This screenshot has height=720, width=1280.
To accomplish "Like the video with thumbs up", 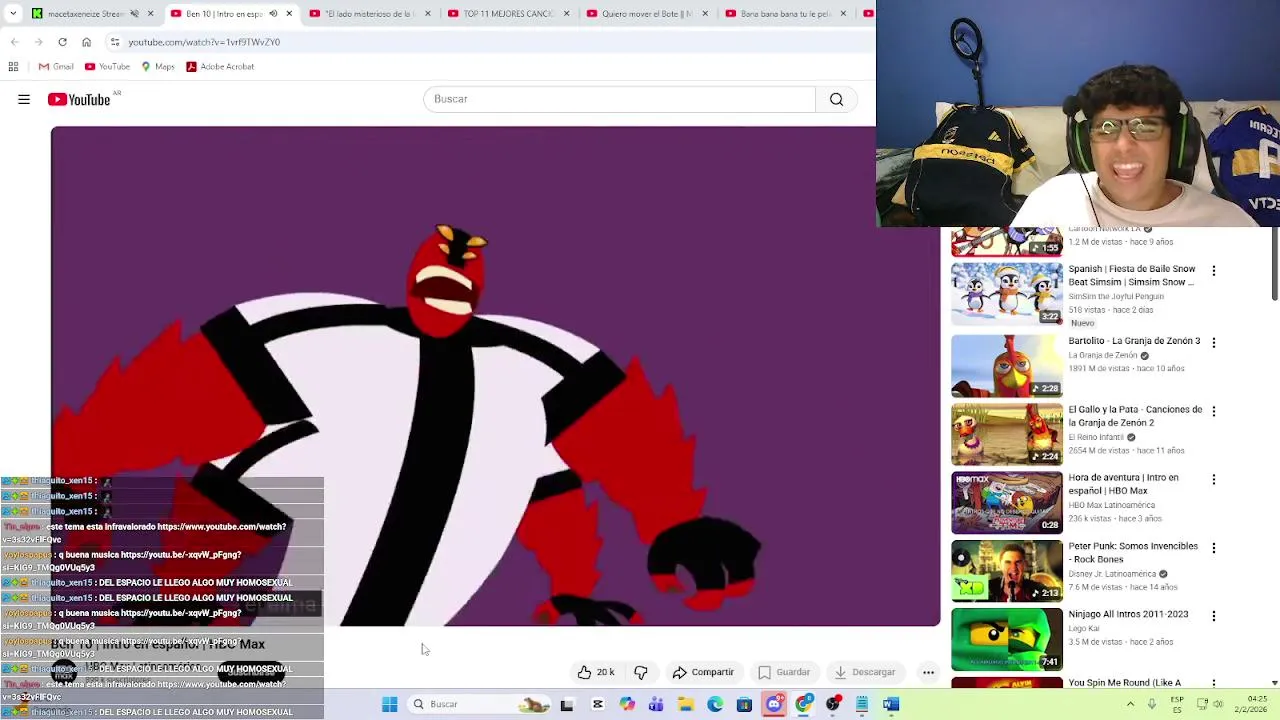I will 595,672.
